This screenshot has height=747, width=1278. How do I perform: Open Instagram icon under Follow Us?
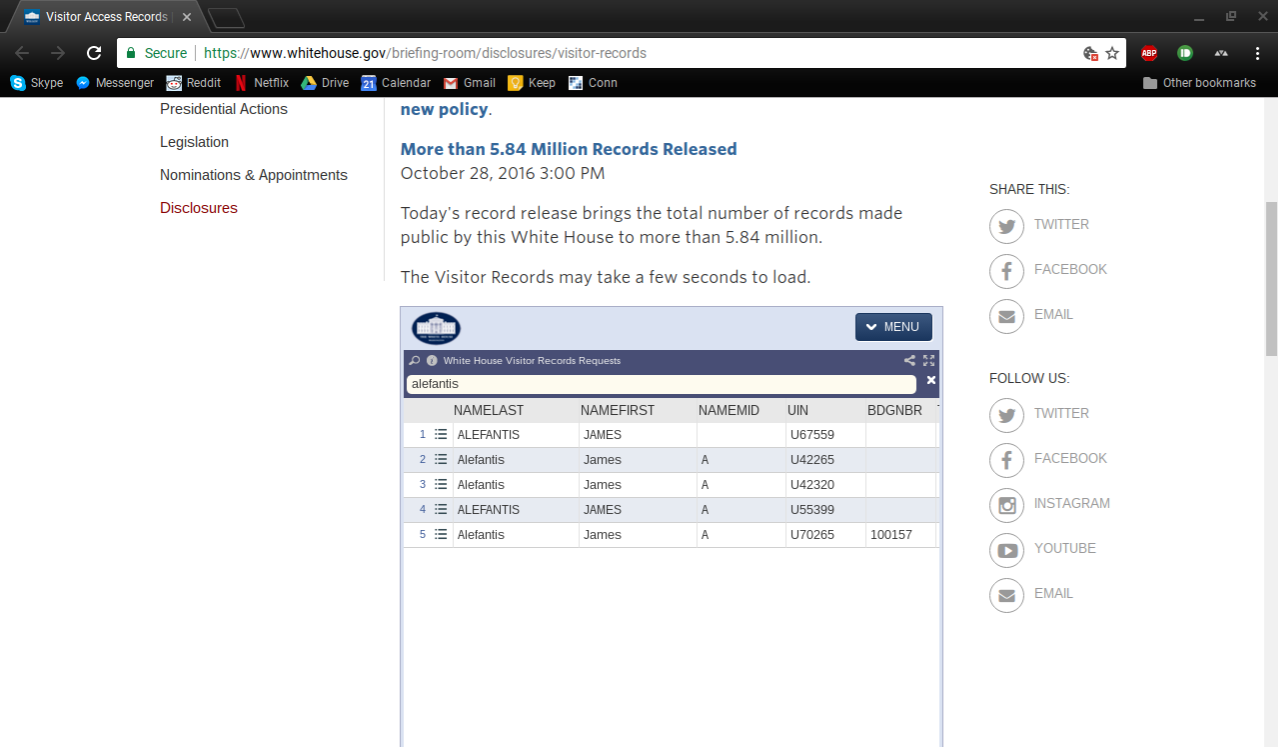[1006, 504]
